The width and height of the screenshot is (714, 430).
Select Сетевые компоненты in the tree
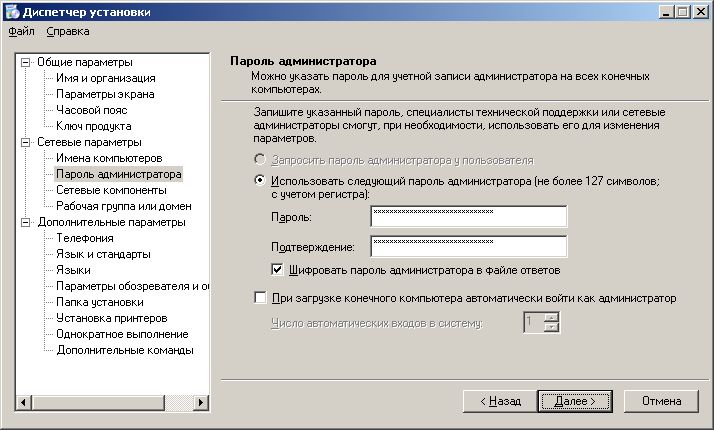(x=110, y=190)
